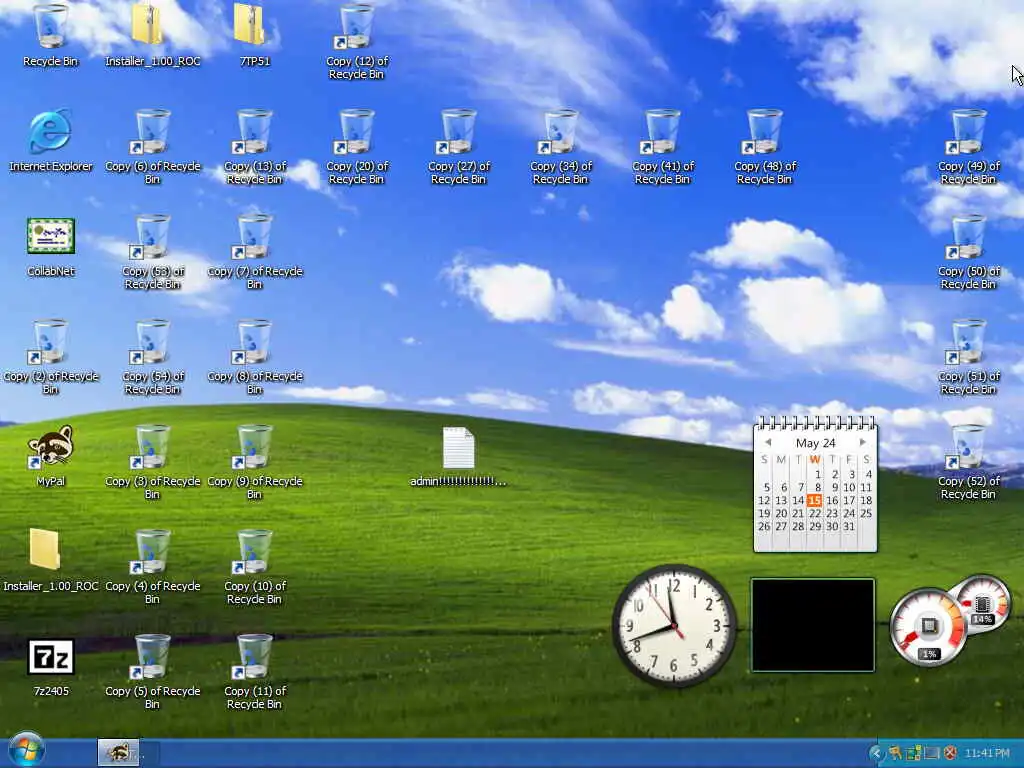Click the analog clock gadget
The height and width of the screenshot is (768, 1024).
[x=675, y=626]
